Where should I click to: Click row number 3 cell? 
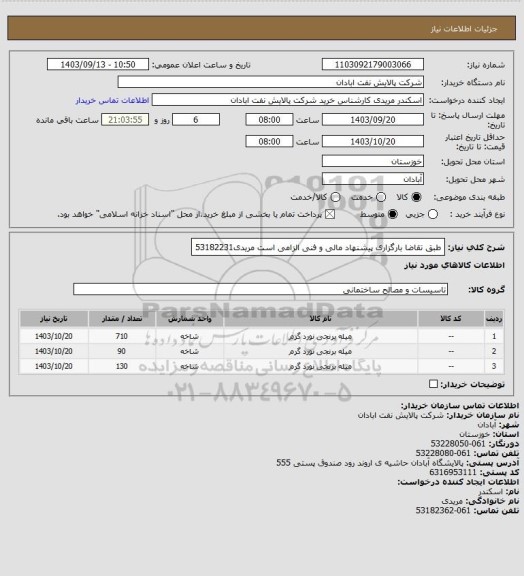(494, 366)
